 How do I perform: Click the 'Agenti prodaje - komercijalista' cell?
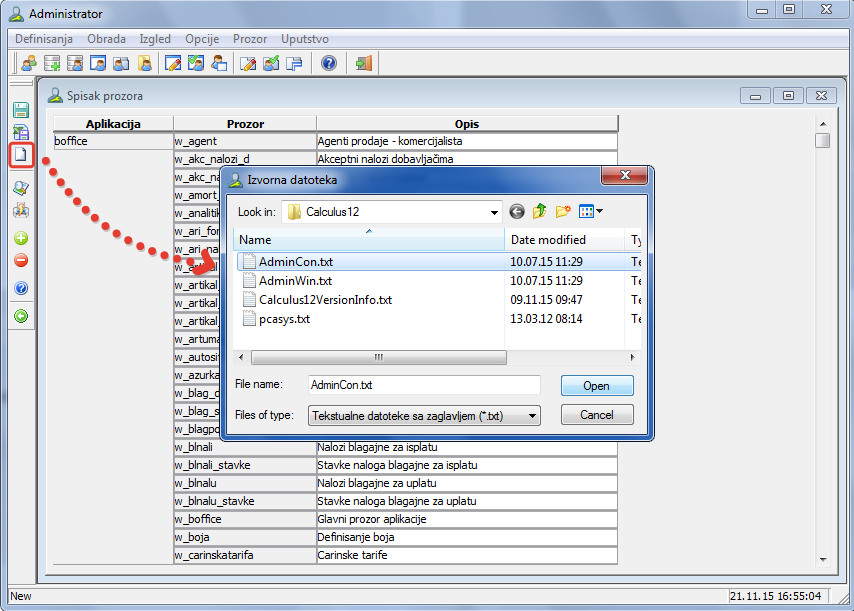click(467, 141)
